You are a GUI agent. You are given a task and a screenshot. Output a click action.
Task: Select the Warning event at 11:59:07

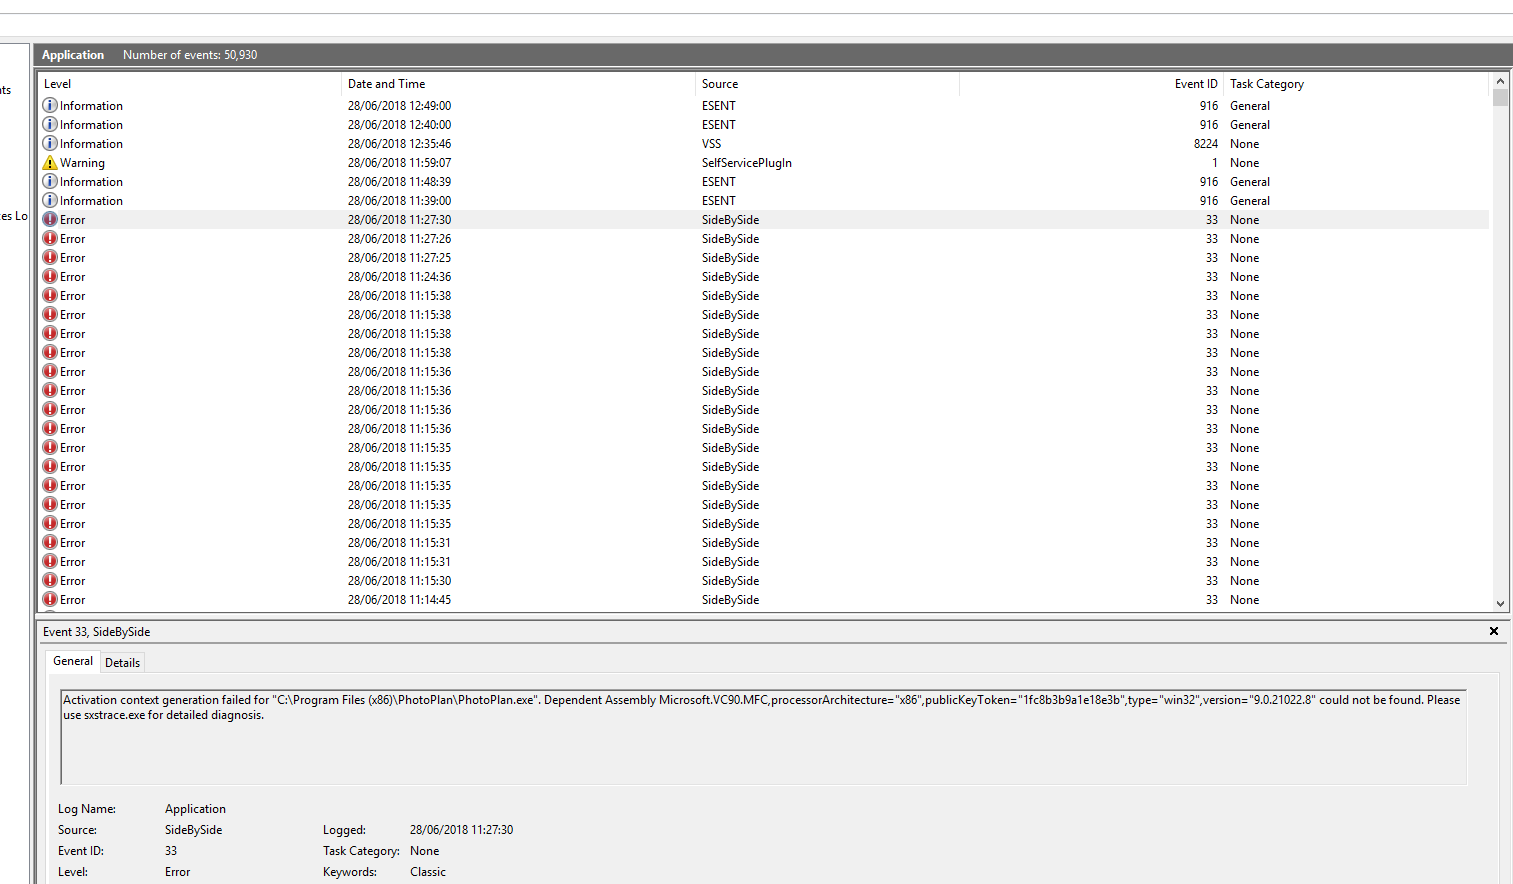(764, 162)
